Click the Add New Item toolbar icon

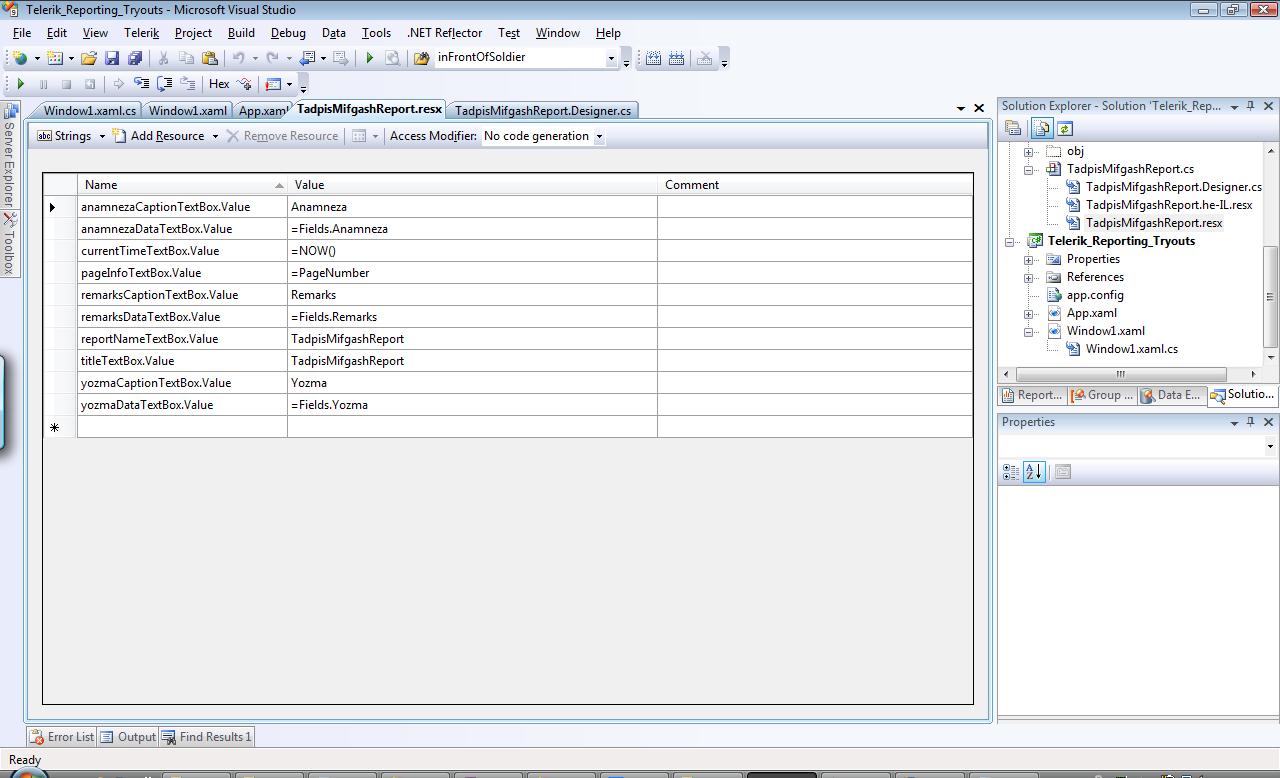55,58
